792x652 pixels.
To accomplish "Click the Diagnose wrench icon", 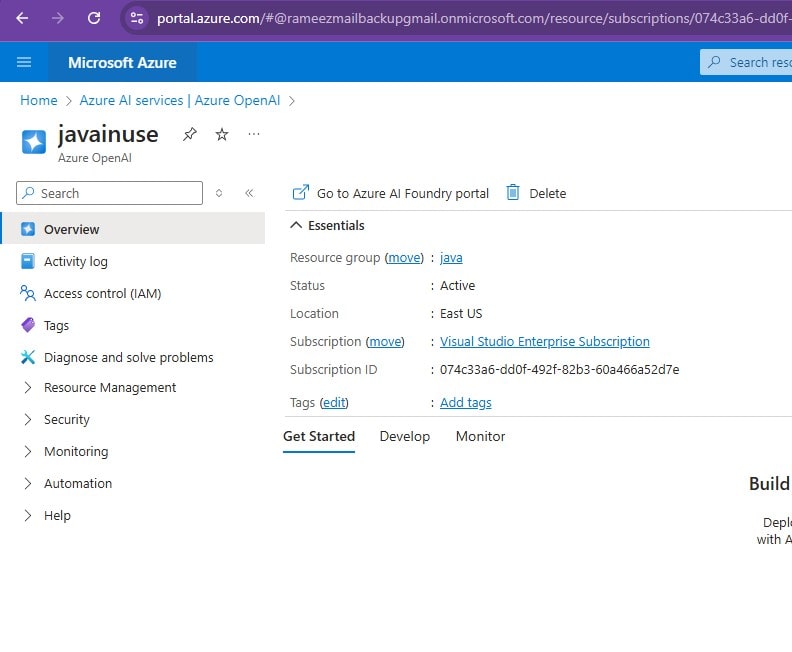I will coord(28,358).
